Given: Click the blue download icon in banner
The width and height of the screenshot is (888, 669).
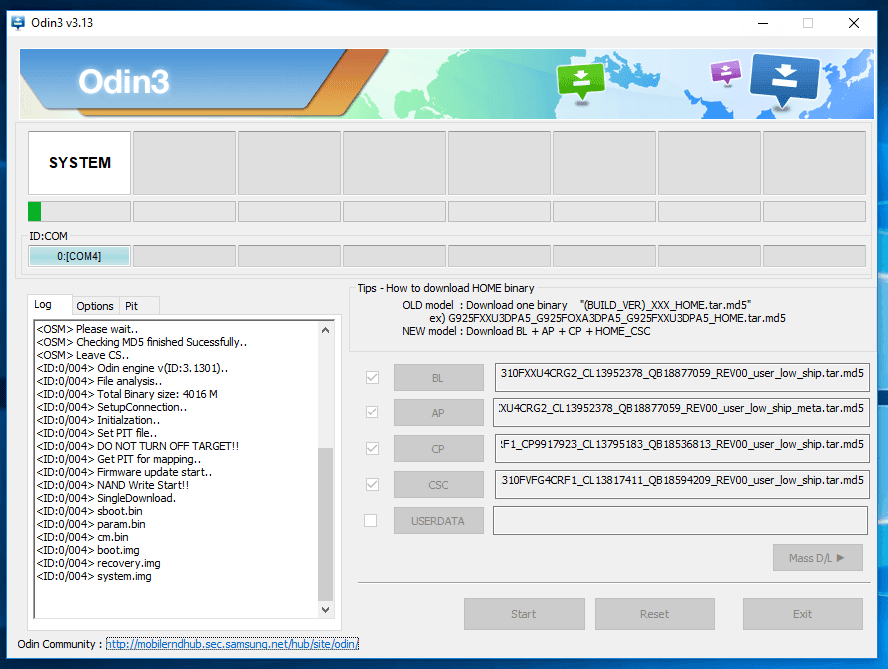Looking at the screenshot, I should (784, 80).
